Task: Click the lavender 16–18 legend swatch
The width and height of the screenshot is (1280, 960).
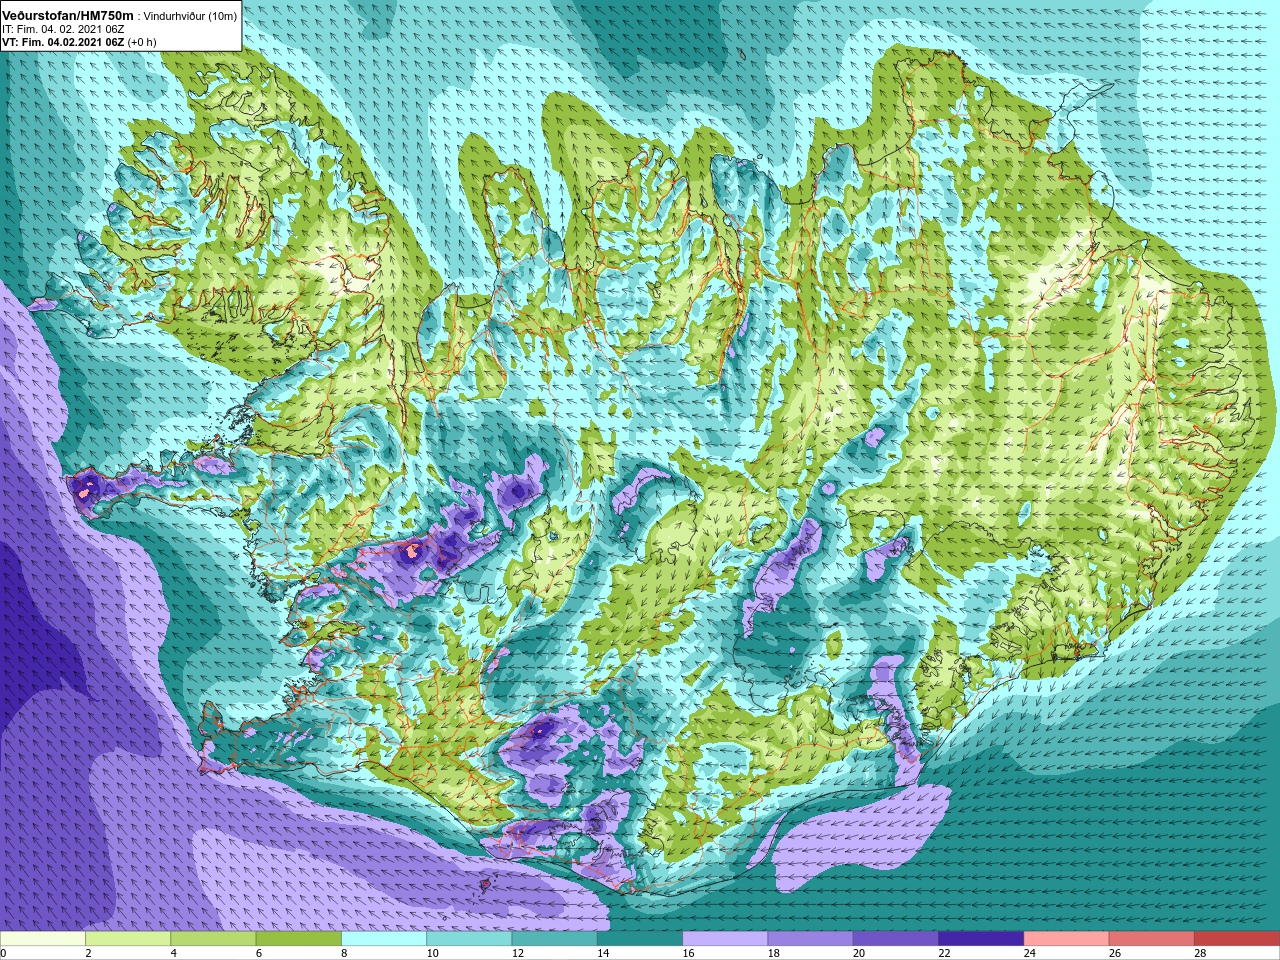Action: (x=725, y=939)
